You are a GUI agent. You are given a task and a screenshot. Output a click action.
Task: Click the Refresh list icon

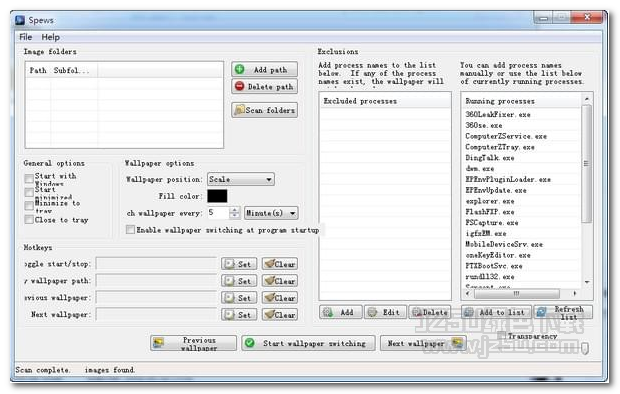[x=541, y=312]
